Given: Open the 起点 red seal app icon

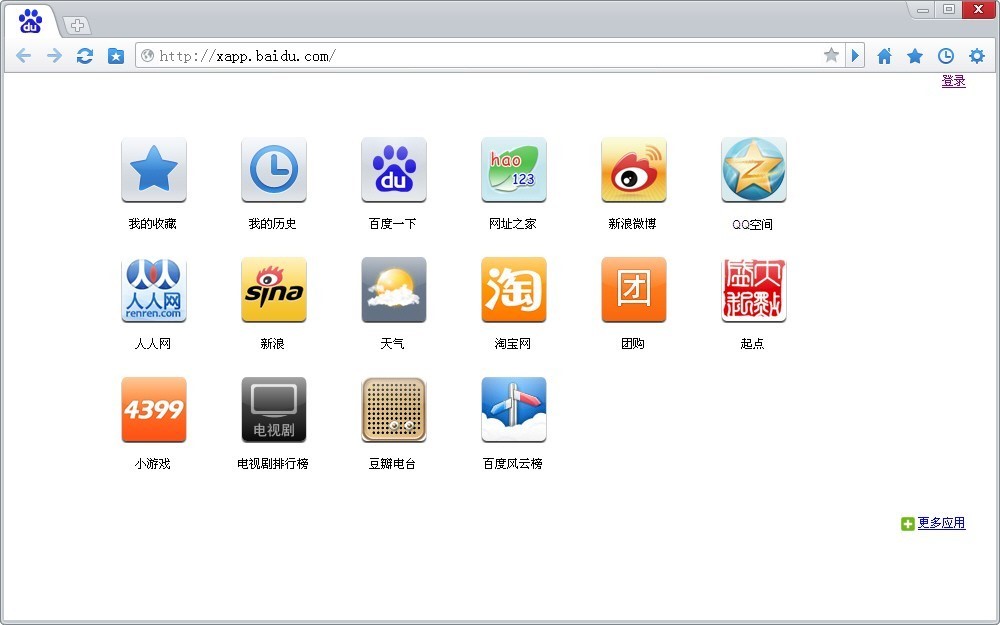Looking at the screenshot, I should tap(753, 290).
